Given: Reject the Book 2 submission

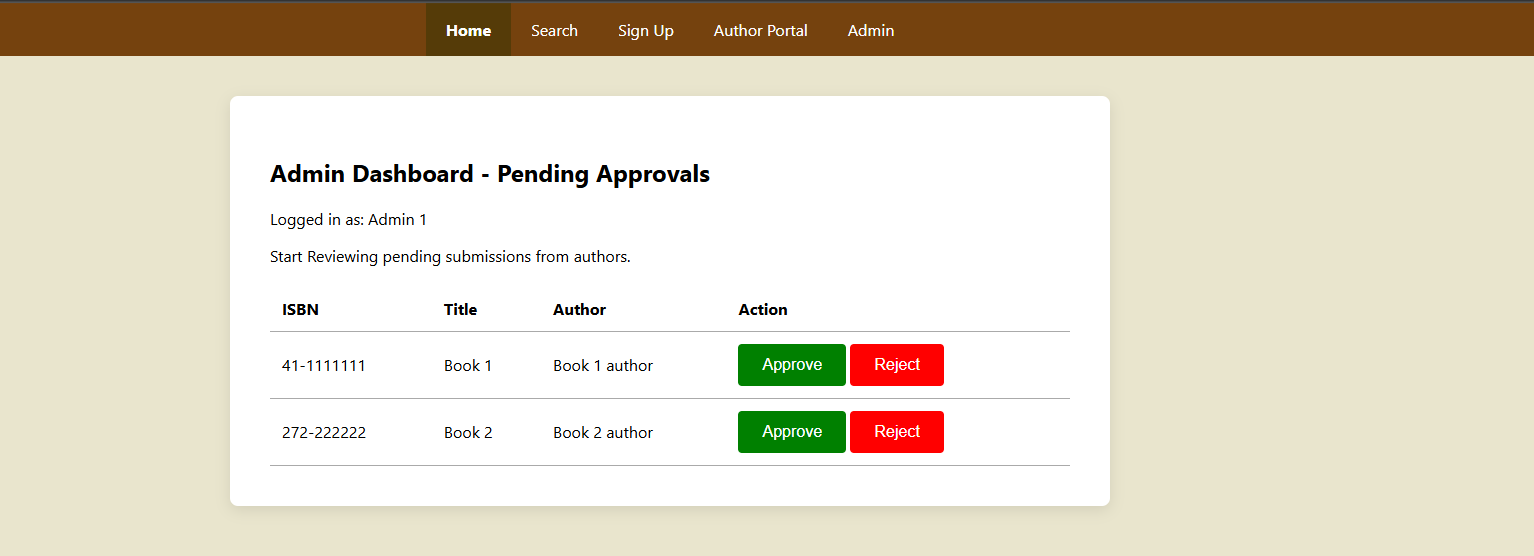Looking at the screenshot, I should [896, 432].
